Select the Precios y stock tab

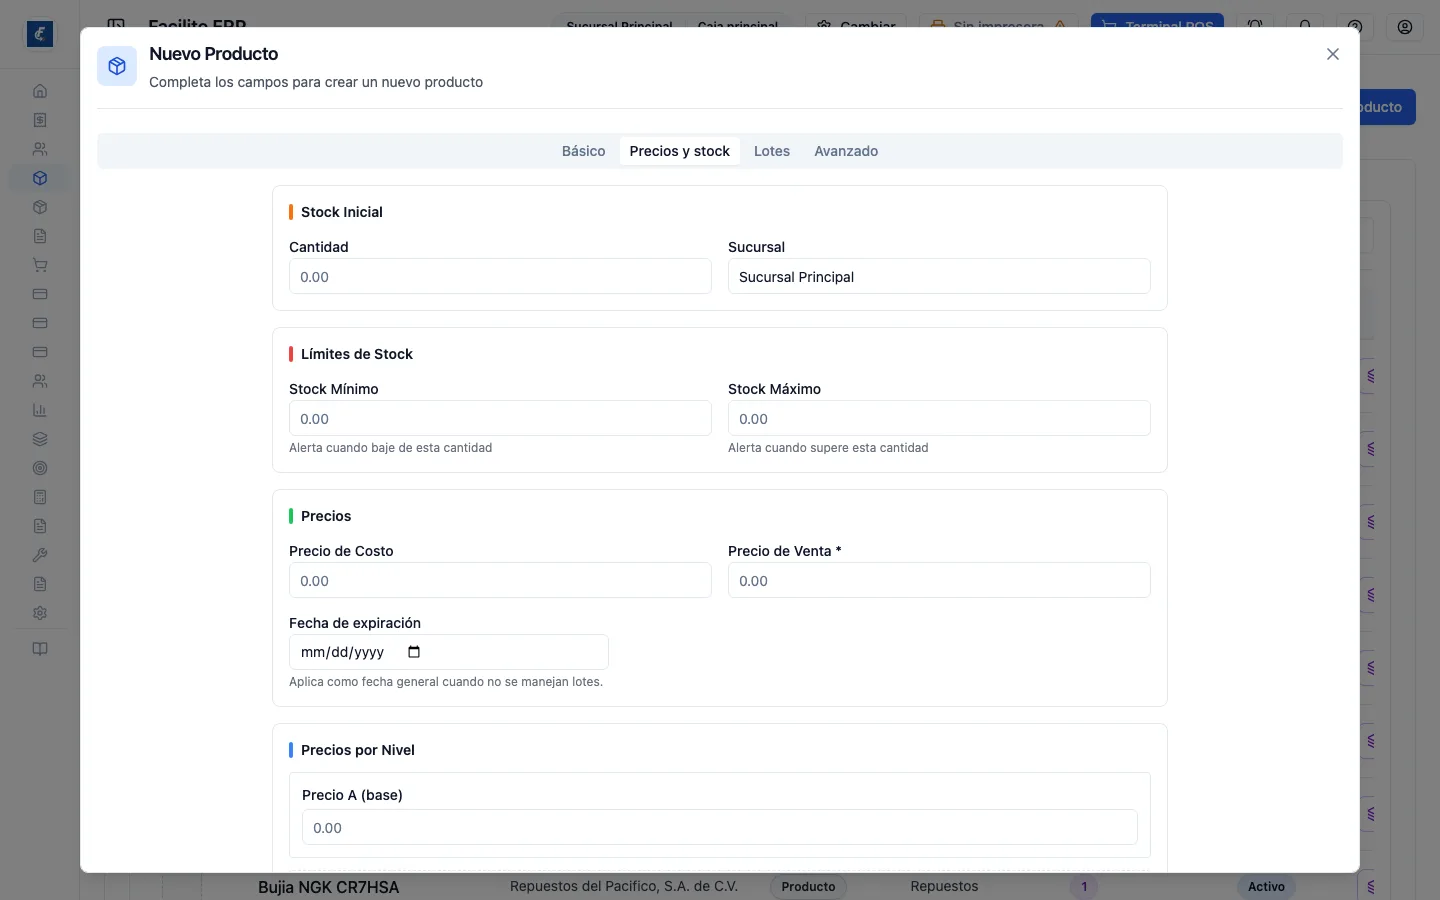(x=680, y=151)
